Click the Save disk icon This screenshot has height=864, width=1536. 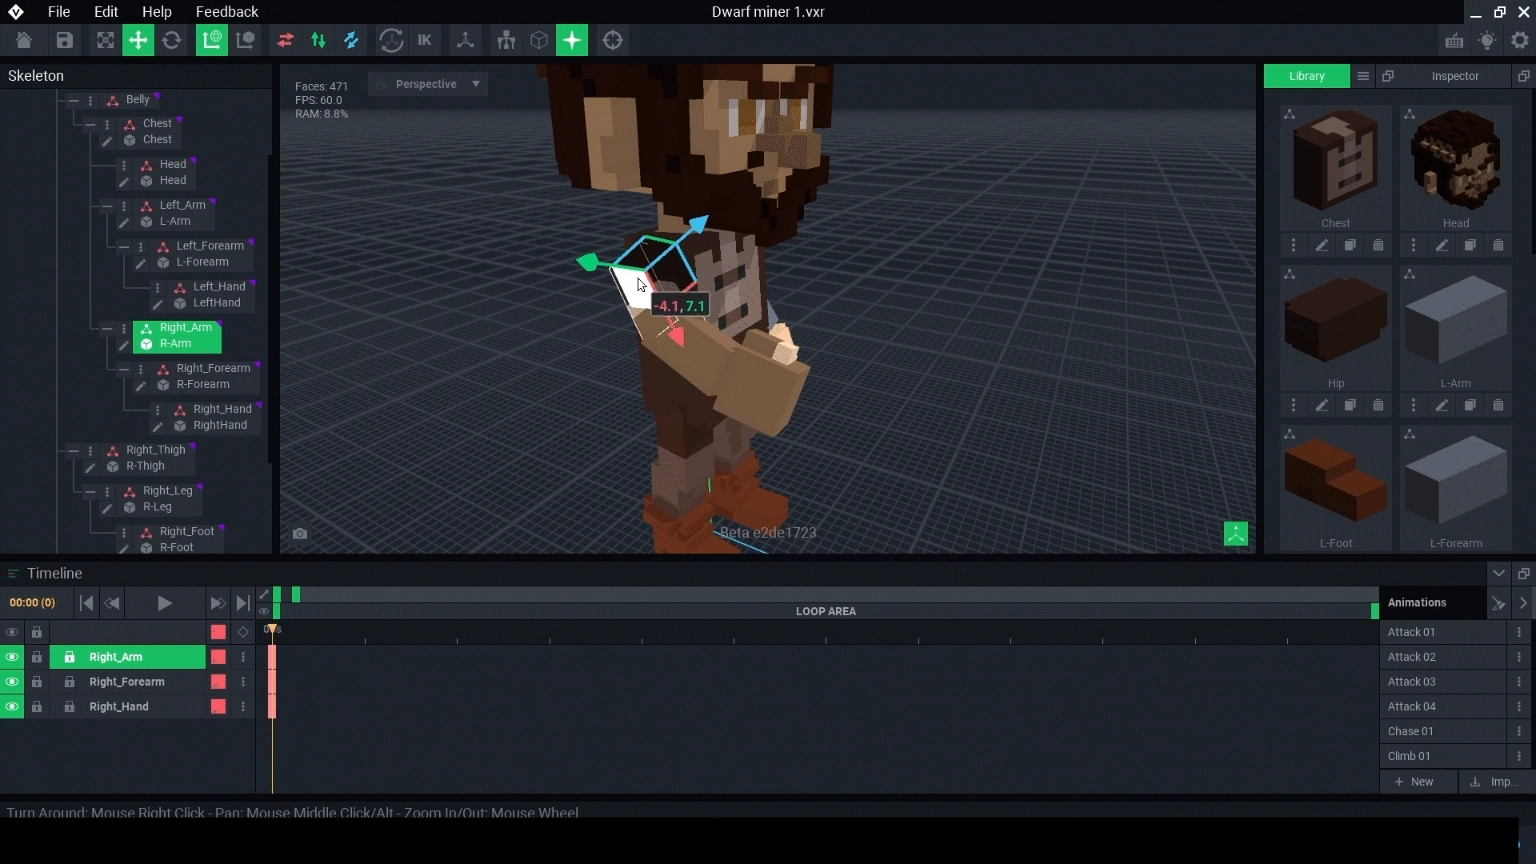coord(65,40)
